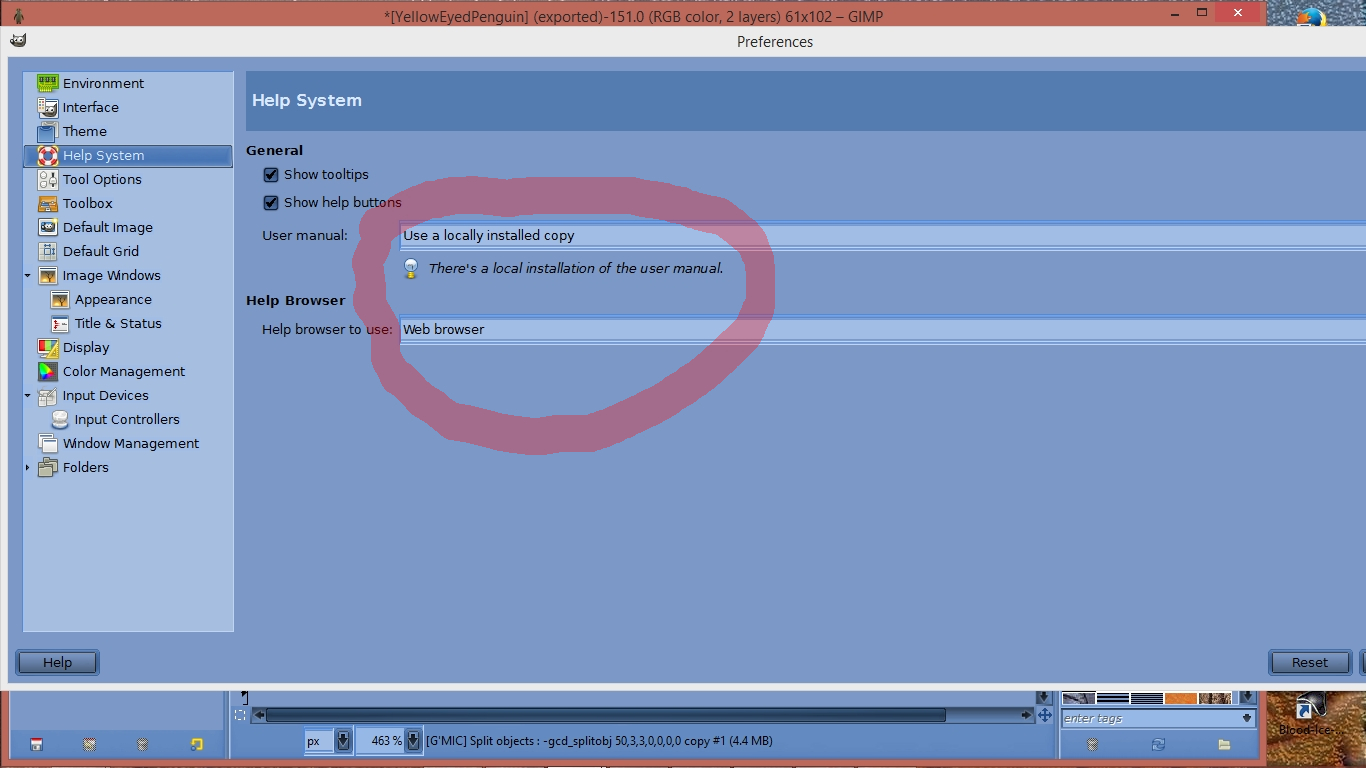Select the orange pattern thumbnail
Image resolution: width=1366 pixels, height=768 pixels.
click(1181, 697)
